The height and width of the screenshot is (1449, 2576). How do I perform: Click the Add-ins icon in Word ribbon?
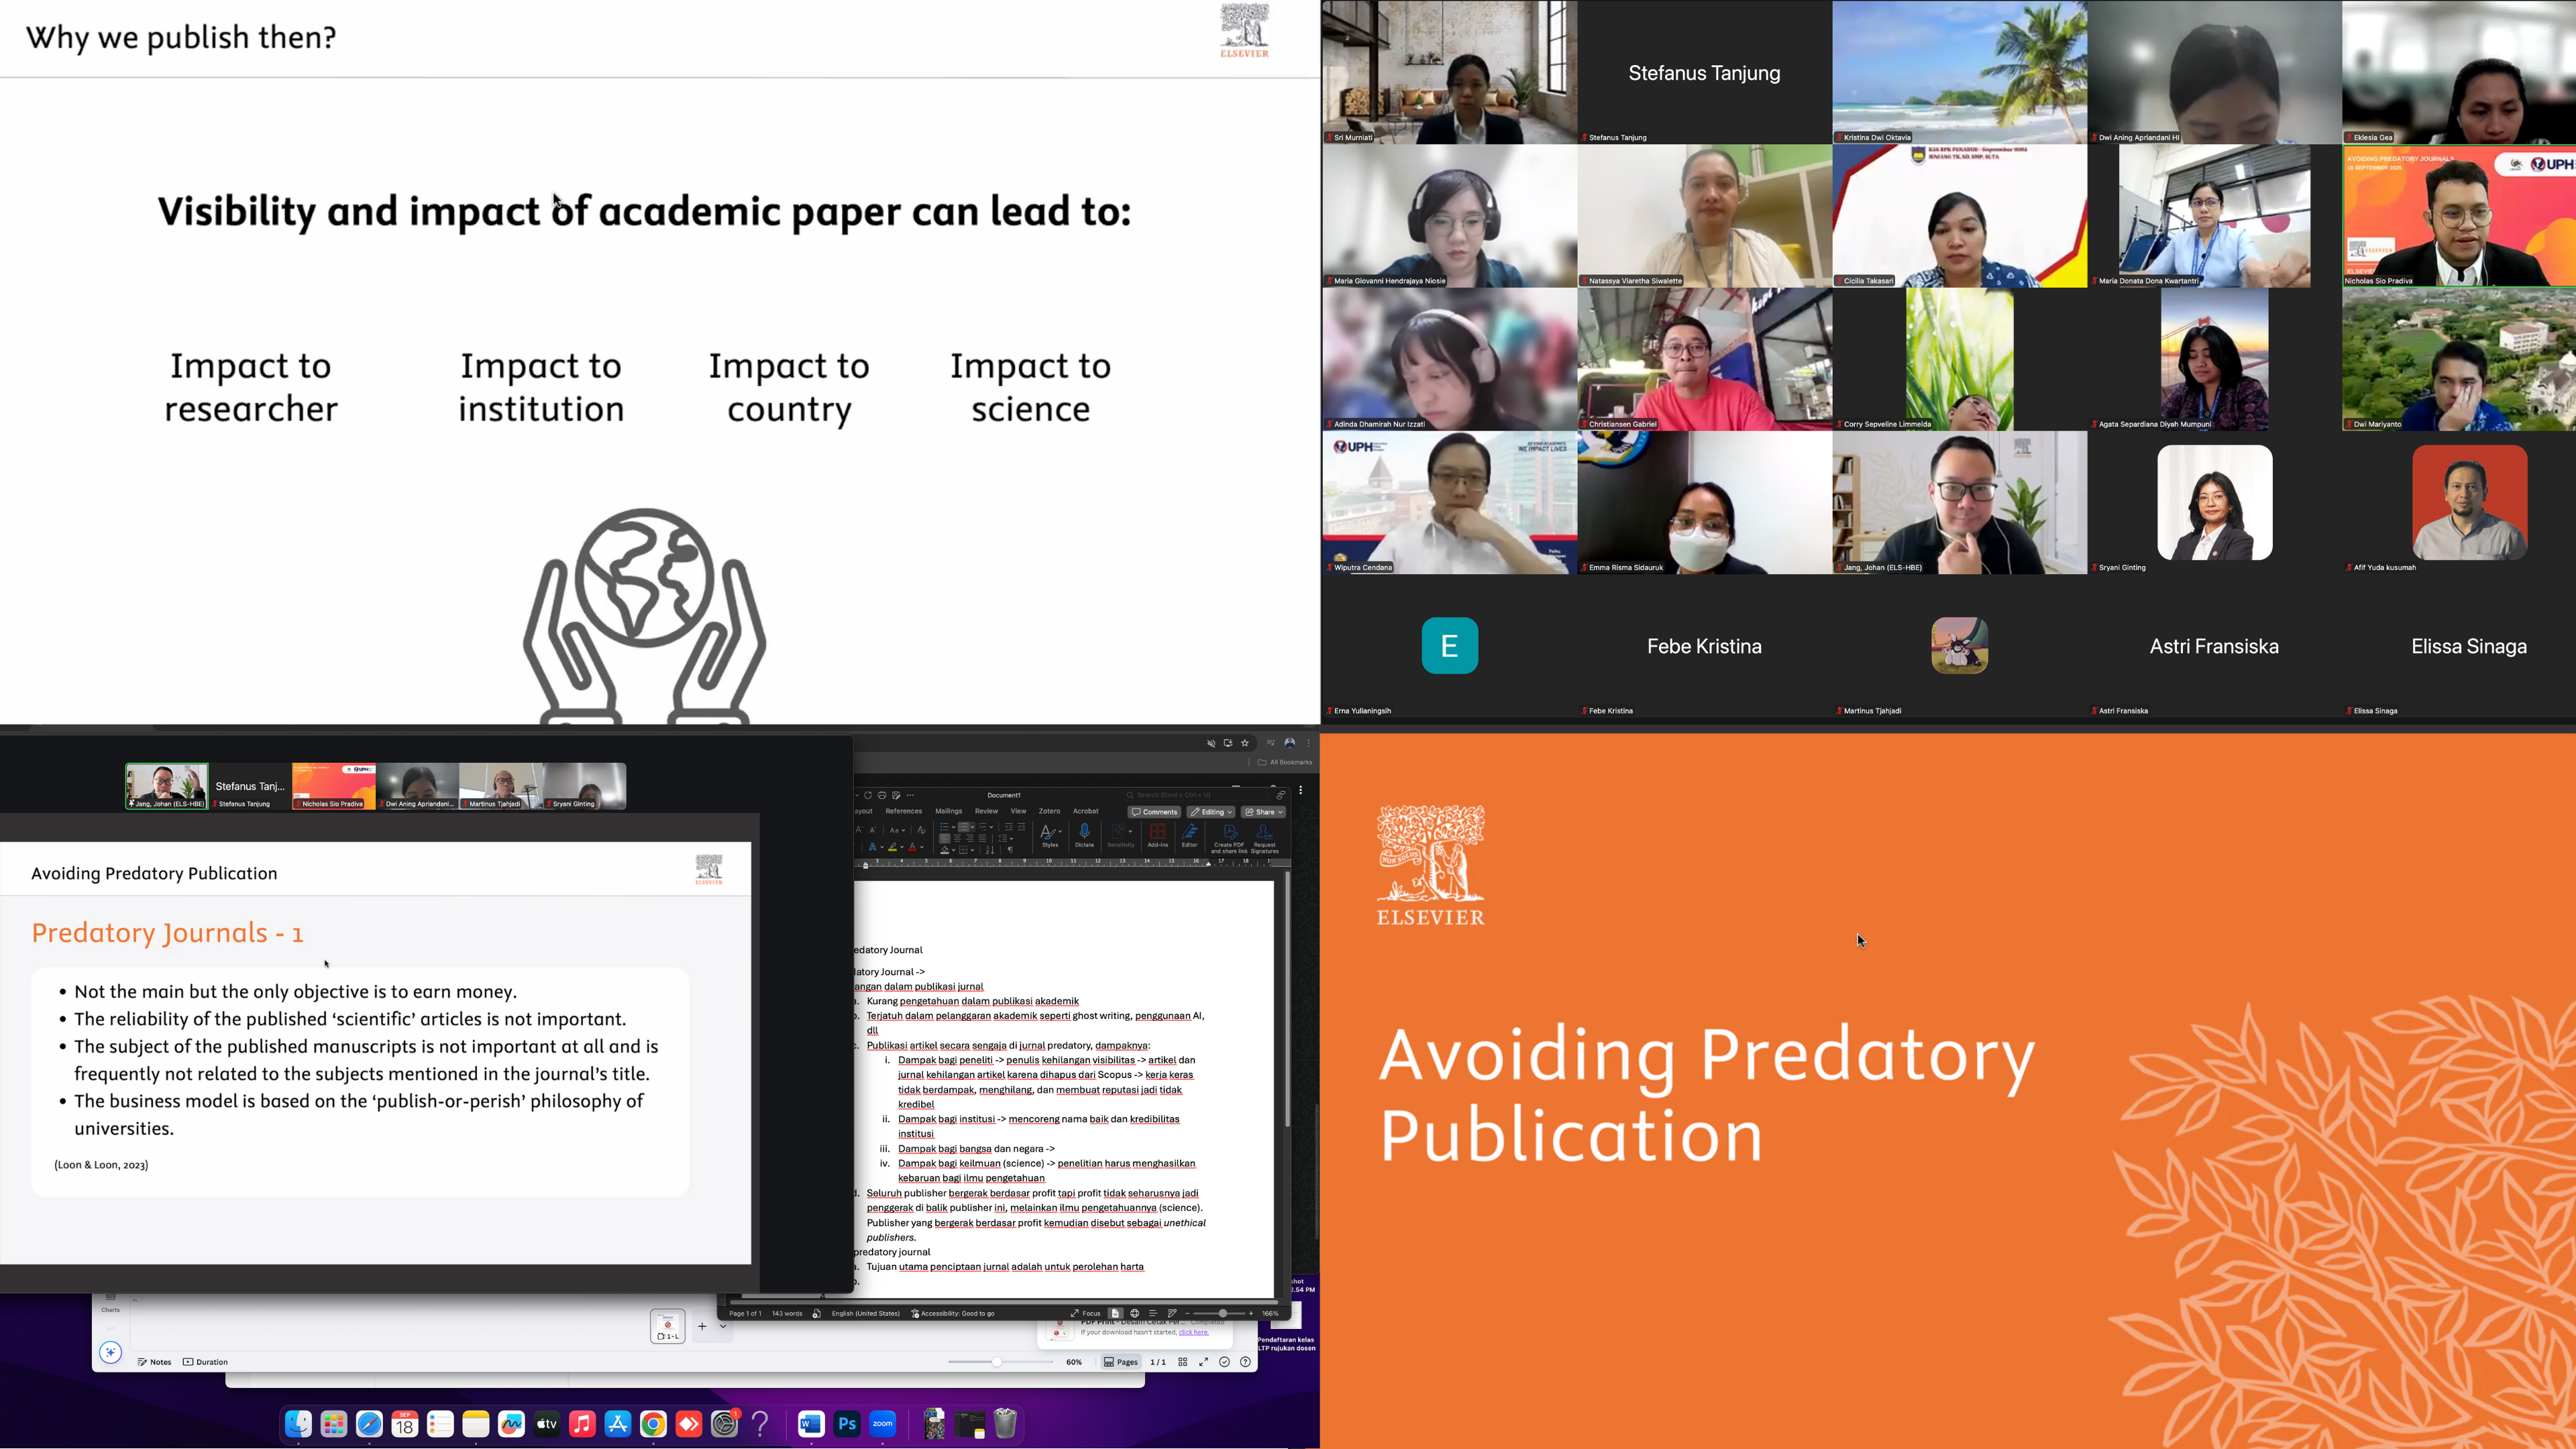coord(1158,831)
